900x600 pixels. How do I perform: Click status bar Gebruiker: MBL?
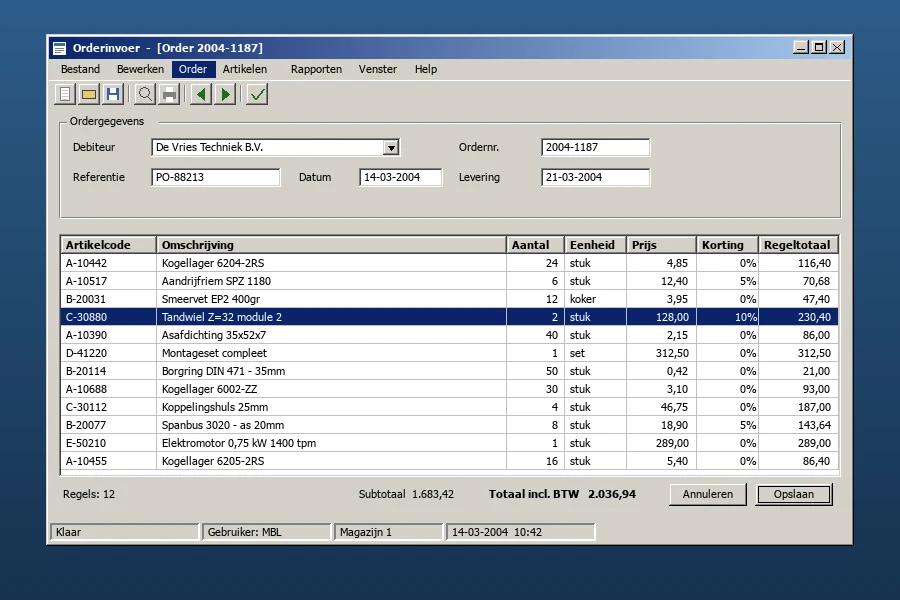[x=267, y=532]
